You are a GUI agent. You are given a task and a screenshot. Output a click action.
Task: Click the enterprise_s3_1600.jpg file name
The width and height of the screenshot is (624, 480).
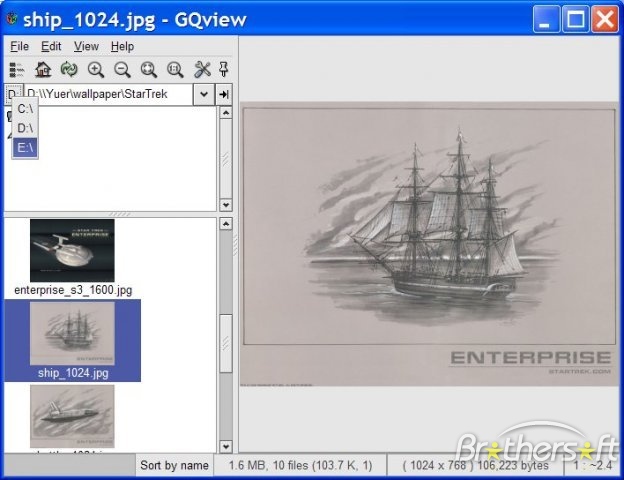point(73,290)
